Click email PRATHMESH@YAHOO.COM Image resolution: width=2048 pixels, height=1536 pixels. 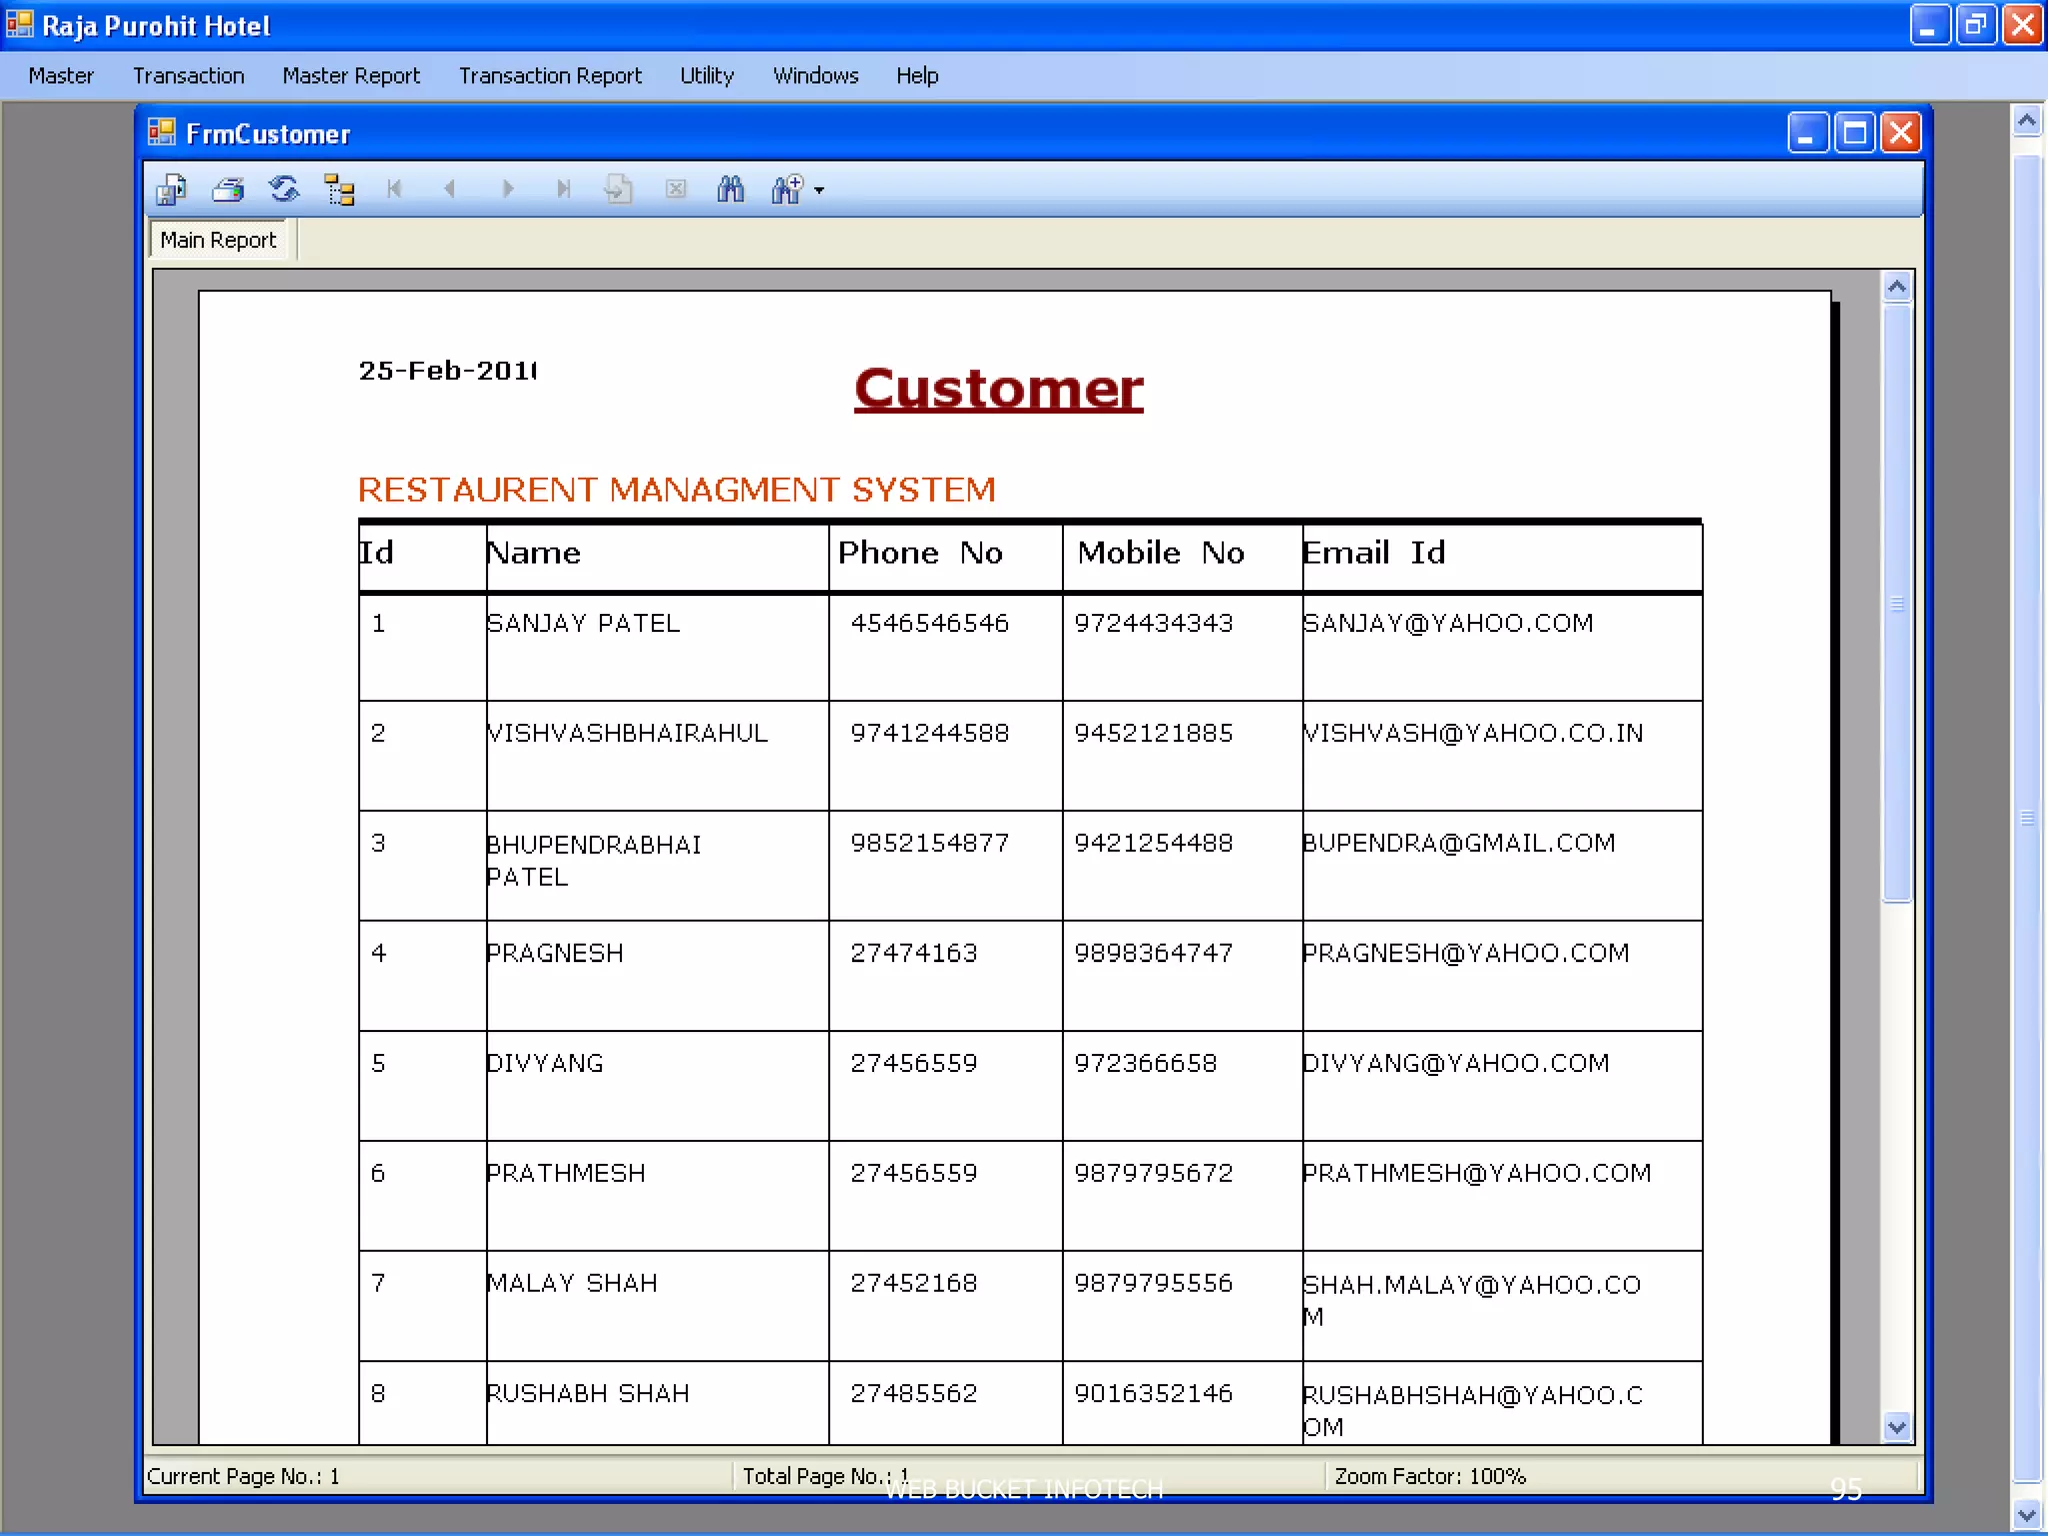pos(1477,1173)
